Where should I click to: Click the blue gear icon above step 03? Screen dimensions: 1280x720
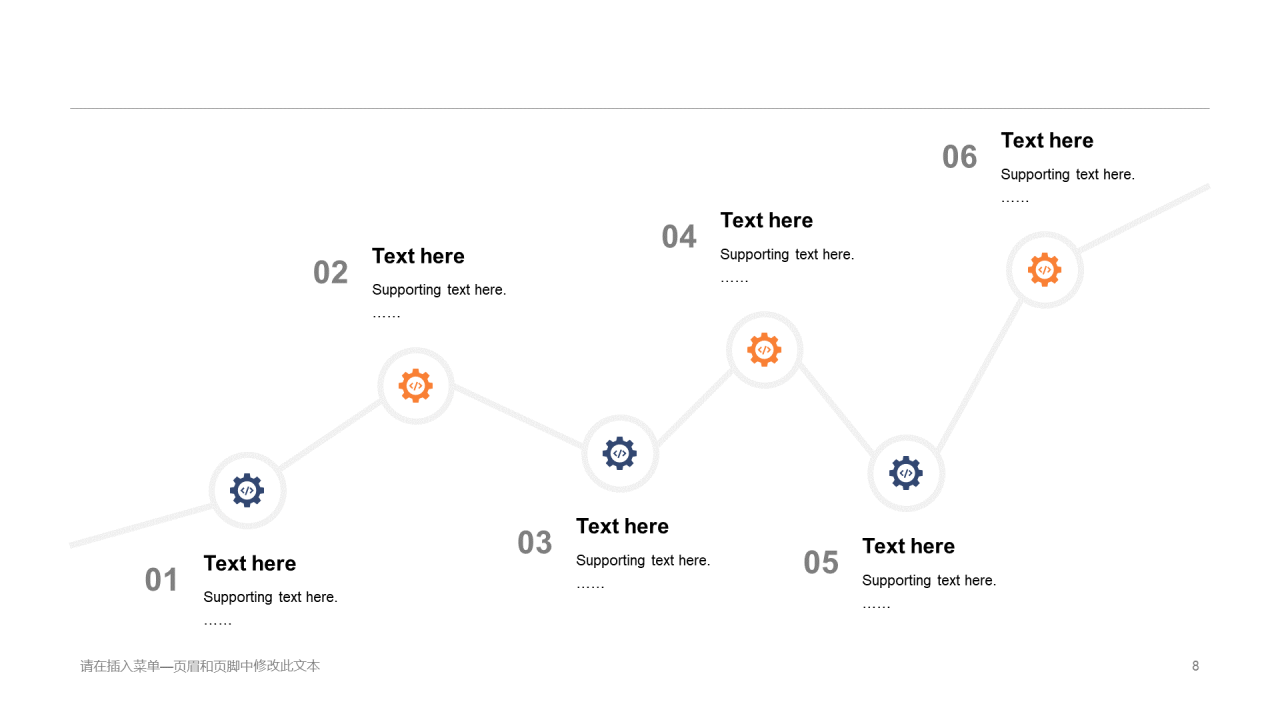pos(620,454)
